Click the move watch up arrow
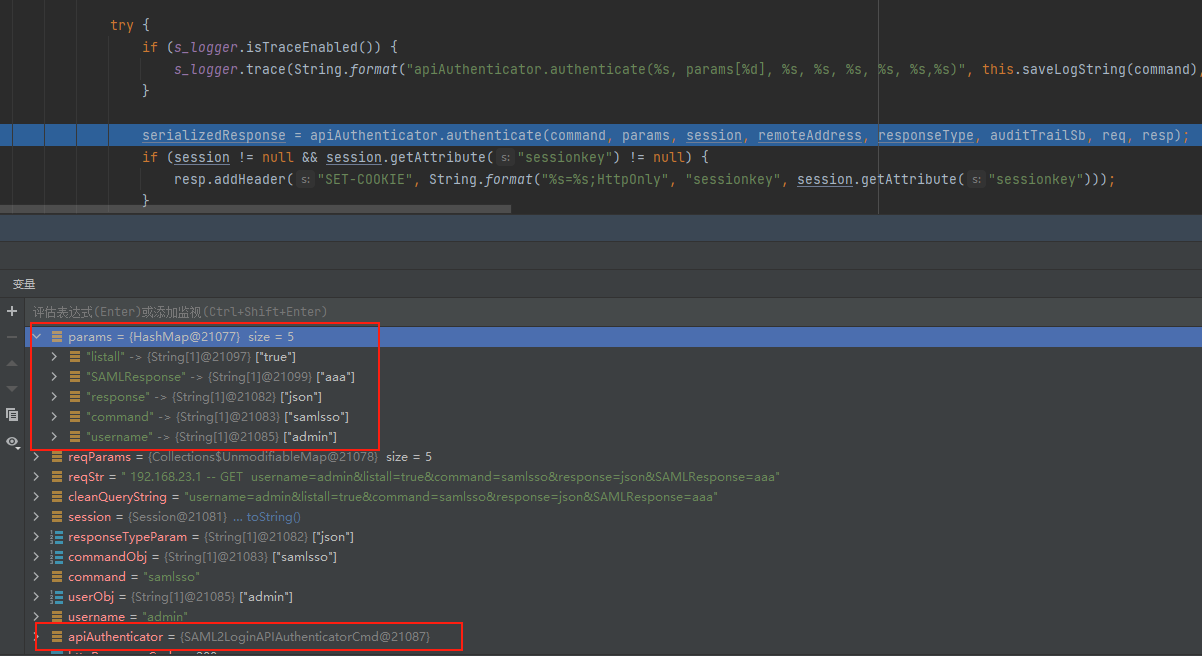The height and width of the screenshot is (656, 1202). coord(12,363)
